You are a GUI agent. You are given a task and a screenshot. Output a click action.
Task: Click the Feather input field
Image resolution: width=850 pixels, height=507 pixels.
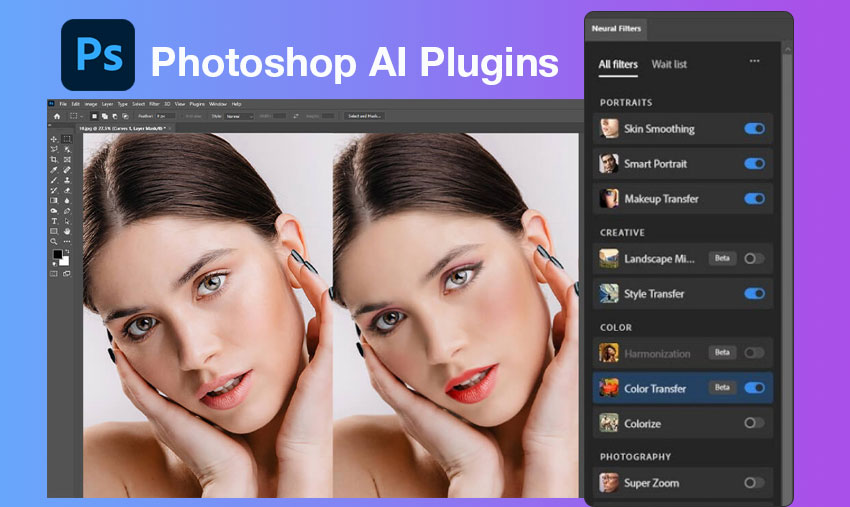click(165, 116)
